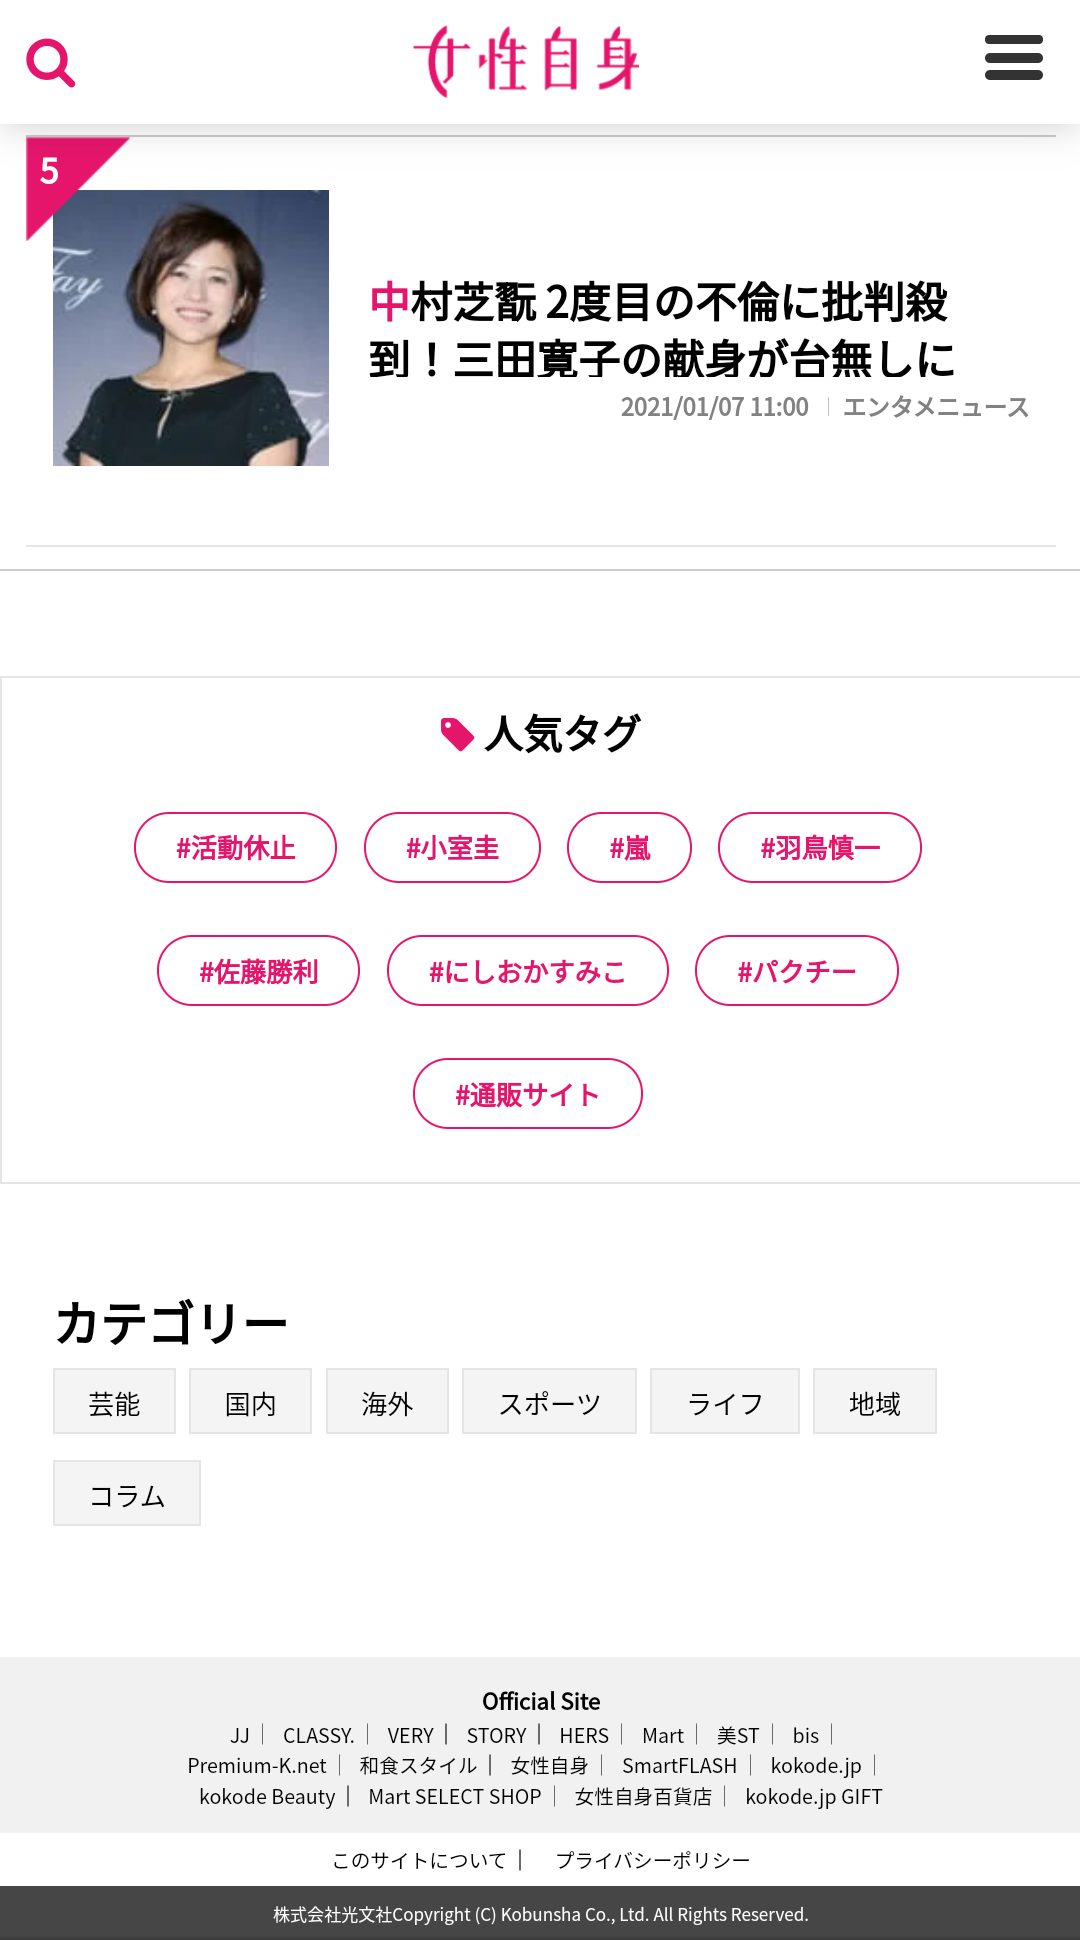Visit the SmartFLASH link
The height and width of the screenshot is (1940, 1080).
679,1766
